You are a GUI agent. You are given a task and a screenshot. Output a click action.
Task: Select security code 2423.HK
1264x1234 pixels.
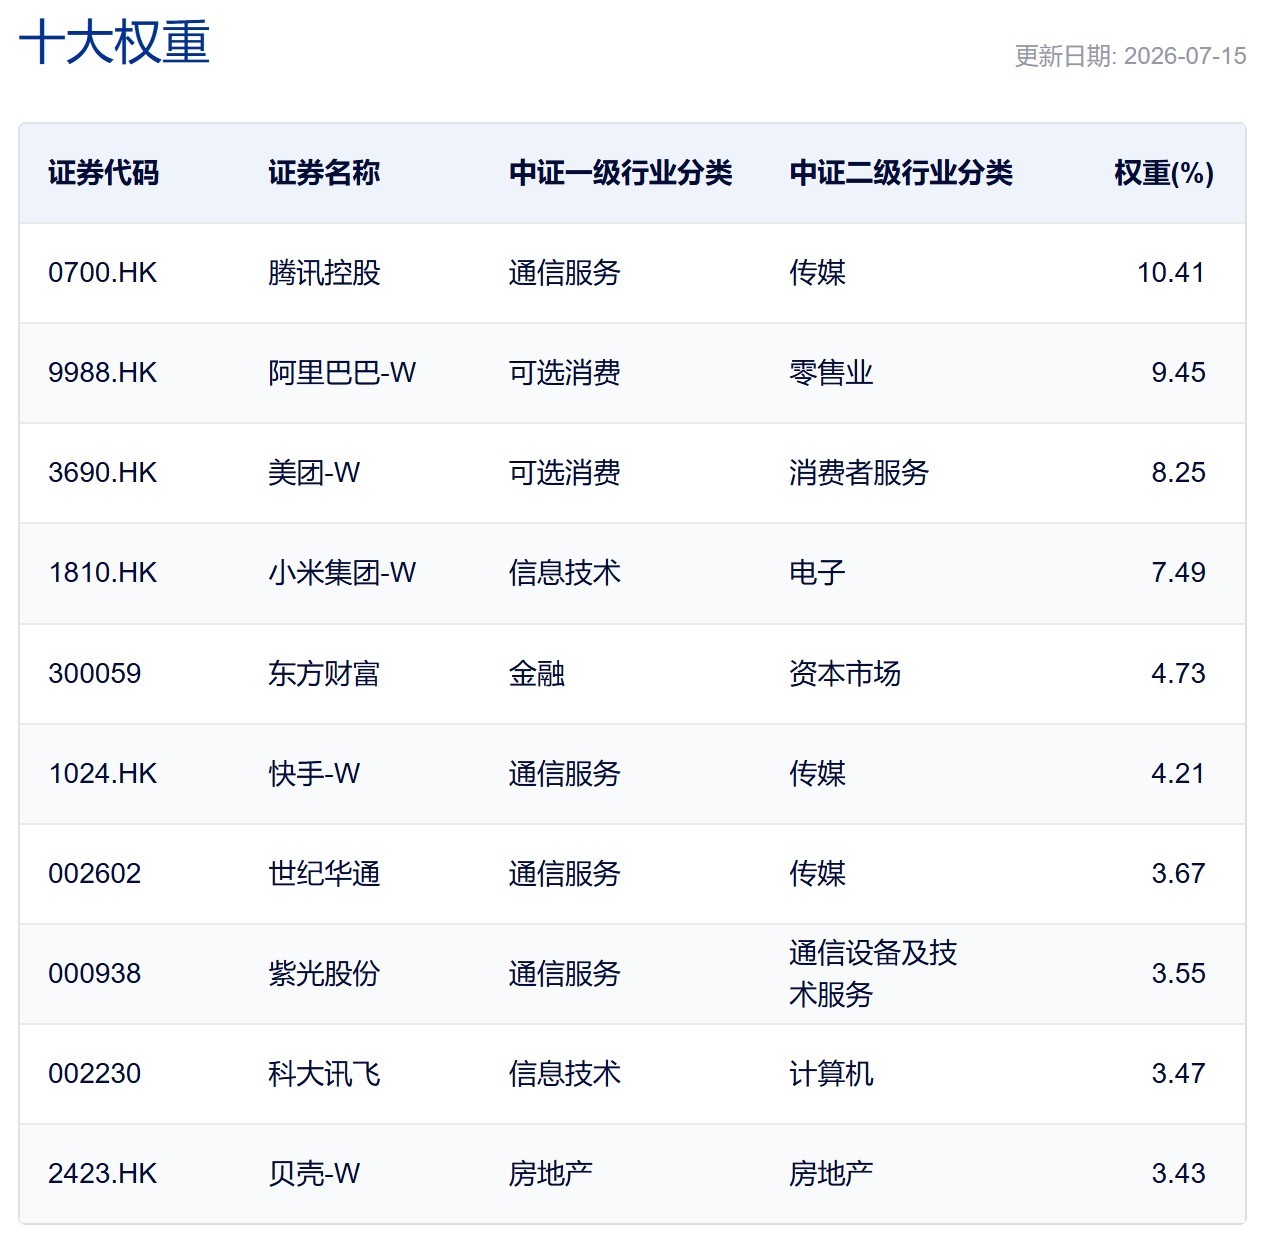pos(103,1174)
